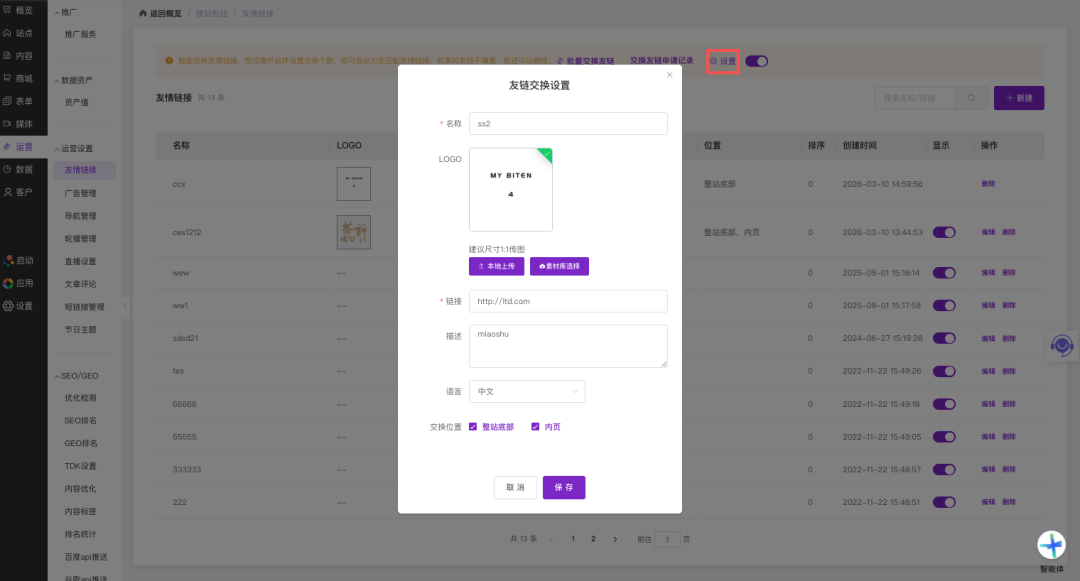The image size is (1080, 581).
Task: Click the page jump number input
Action: 667,540
